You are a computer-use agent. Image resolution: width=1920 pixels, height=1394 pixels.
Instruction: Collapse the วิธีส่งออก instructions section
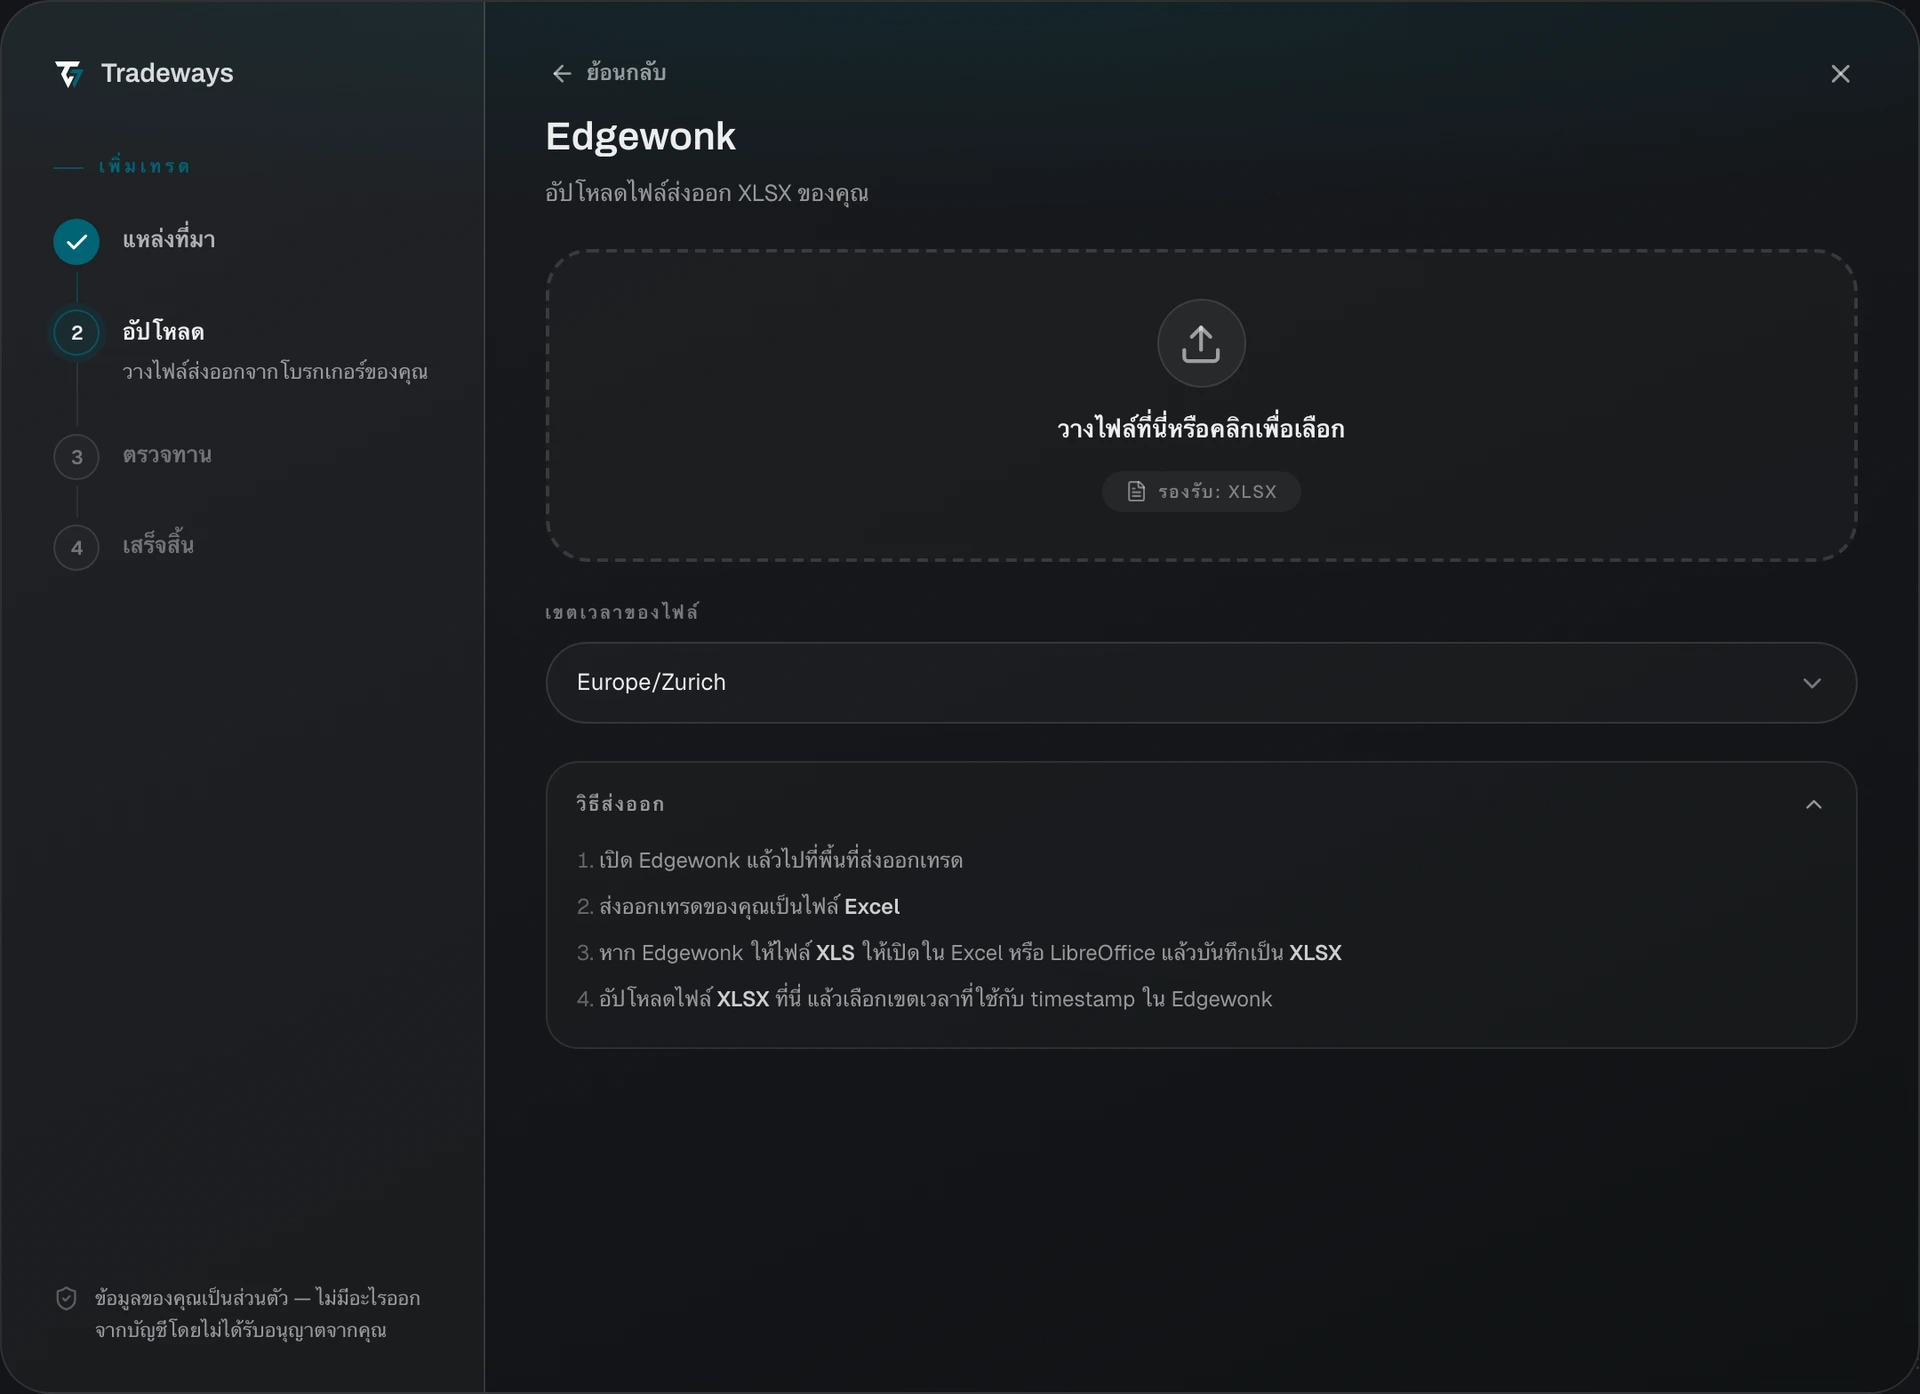coord(1814,805)
